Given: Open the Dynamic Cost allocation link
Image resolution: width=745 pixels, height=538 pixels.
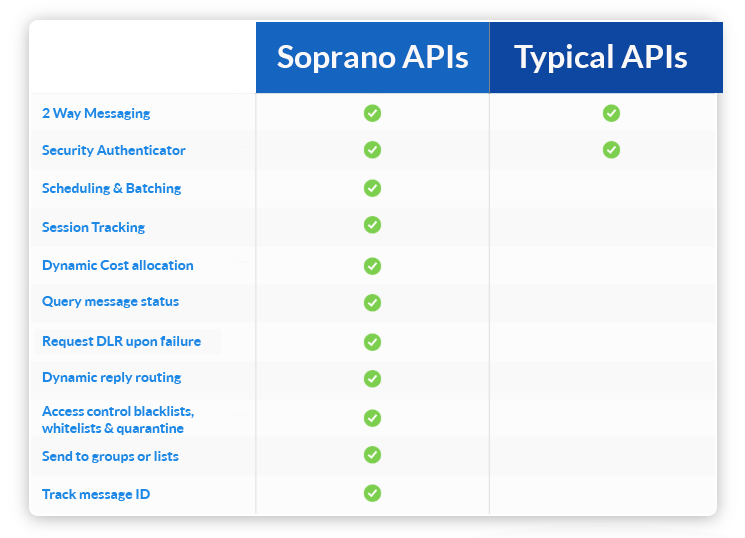Looking at the screenshot, I should pos(118,265).
